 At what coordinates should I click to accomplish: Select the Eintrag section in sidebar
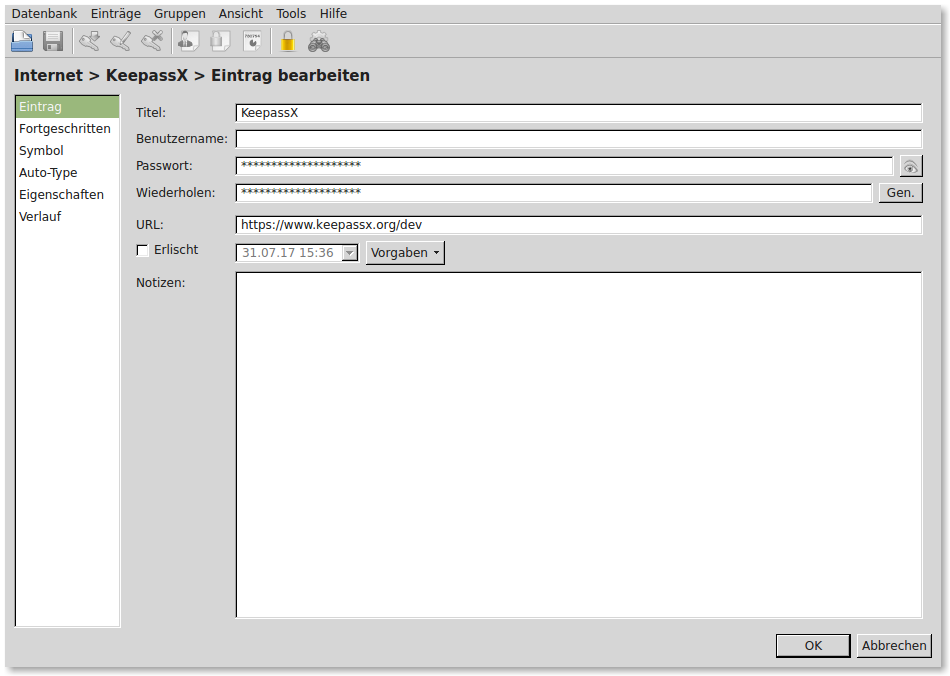pos(67,107)
